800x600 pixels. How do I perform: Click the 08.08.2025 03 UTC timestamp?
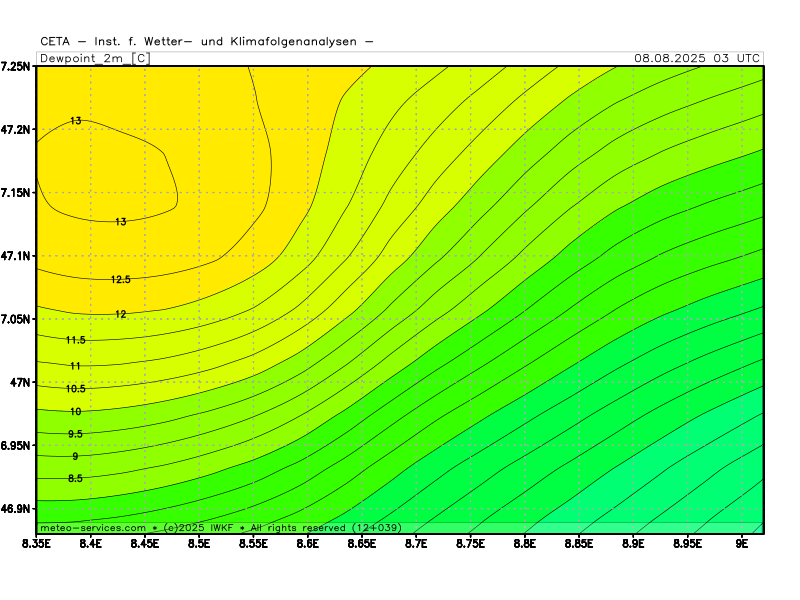[x=697, y=58]
